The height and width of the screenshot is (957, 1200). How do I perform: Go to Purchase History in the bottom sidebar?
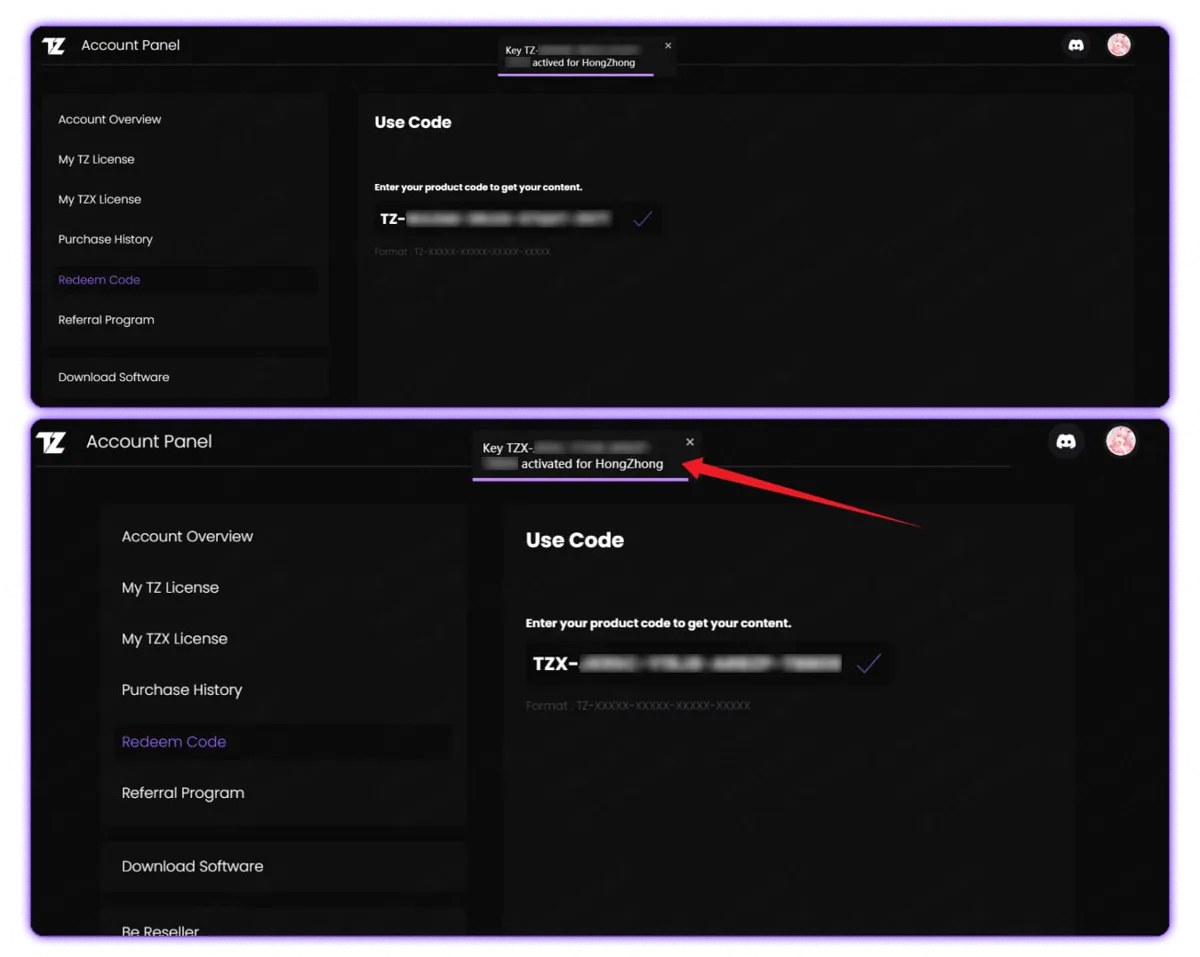pos(182,690)
